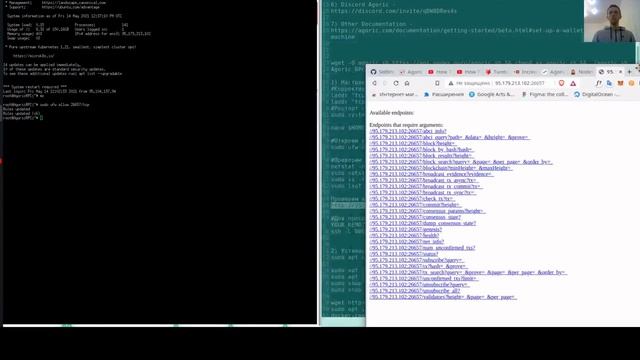Click the 'sudo ufw allow 26657/tcp' terminal line
The width and height of the screenshot is (640, 360).
coord(46,104)
